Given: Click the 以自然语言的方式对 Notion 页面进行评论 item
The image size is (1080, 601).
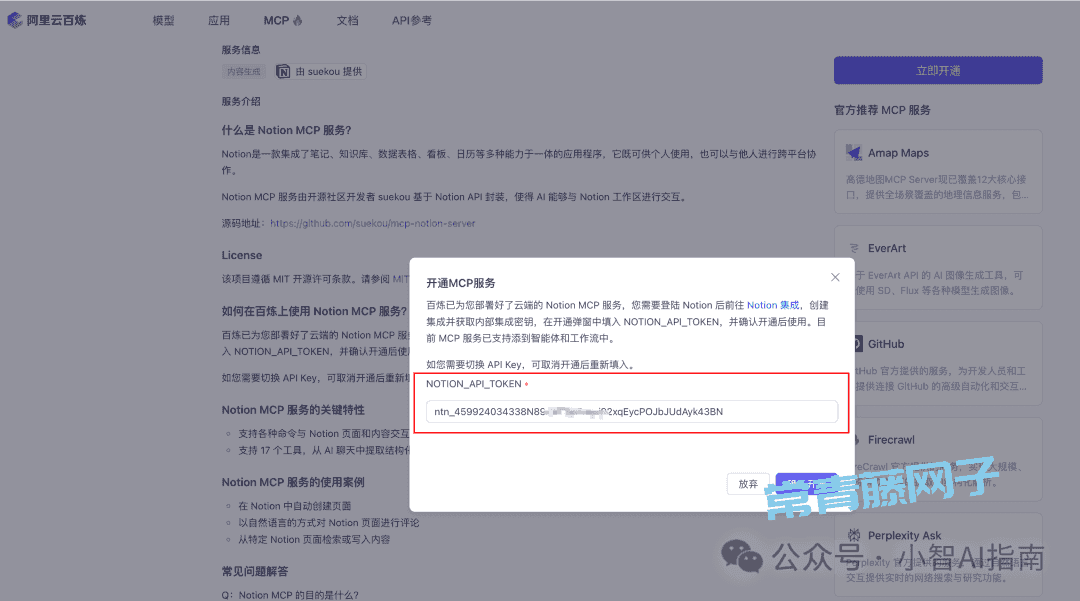Looking at the screenshot, I should coord(329,523).
